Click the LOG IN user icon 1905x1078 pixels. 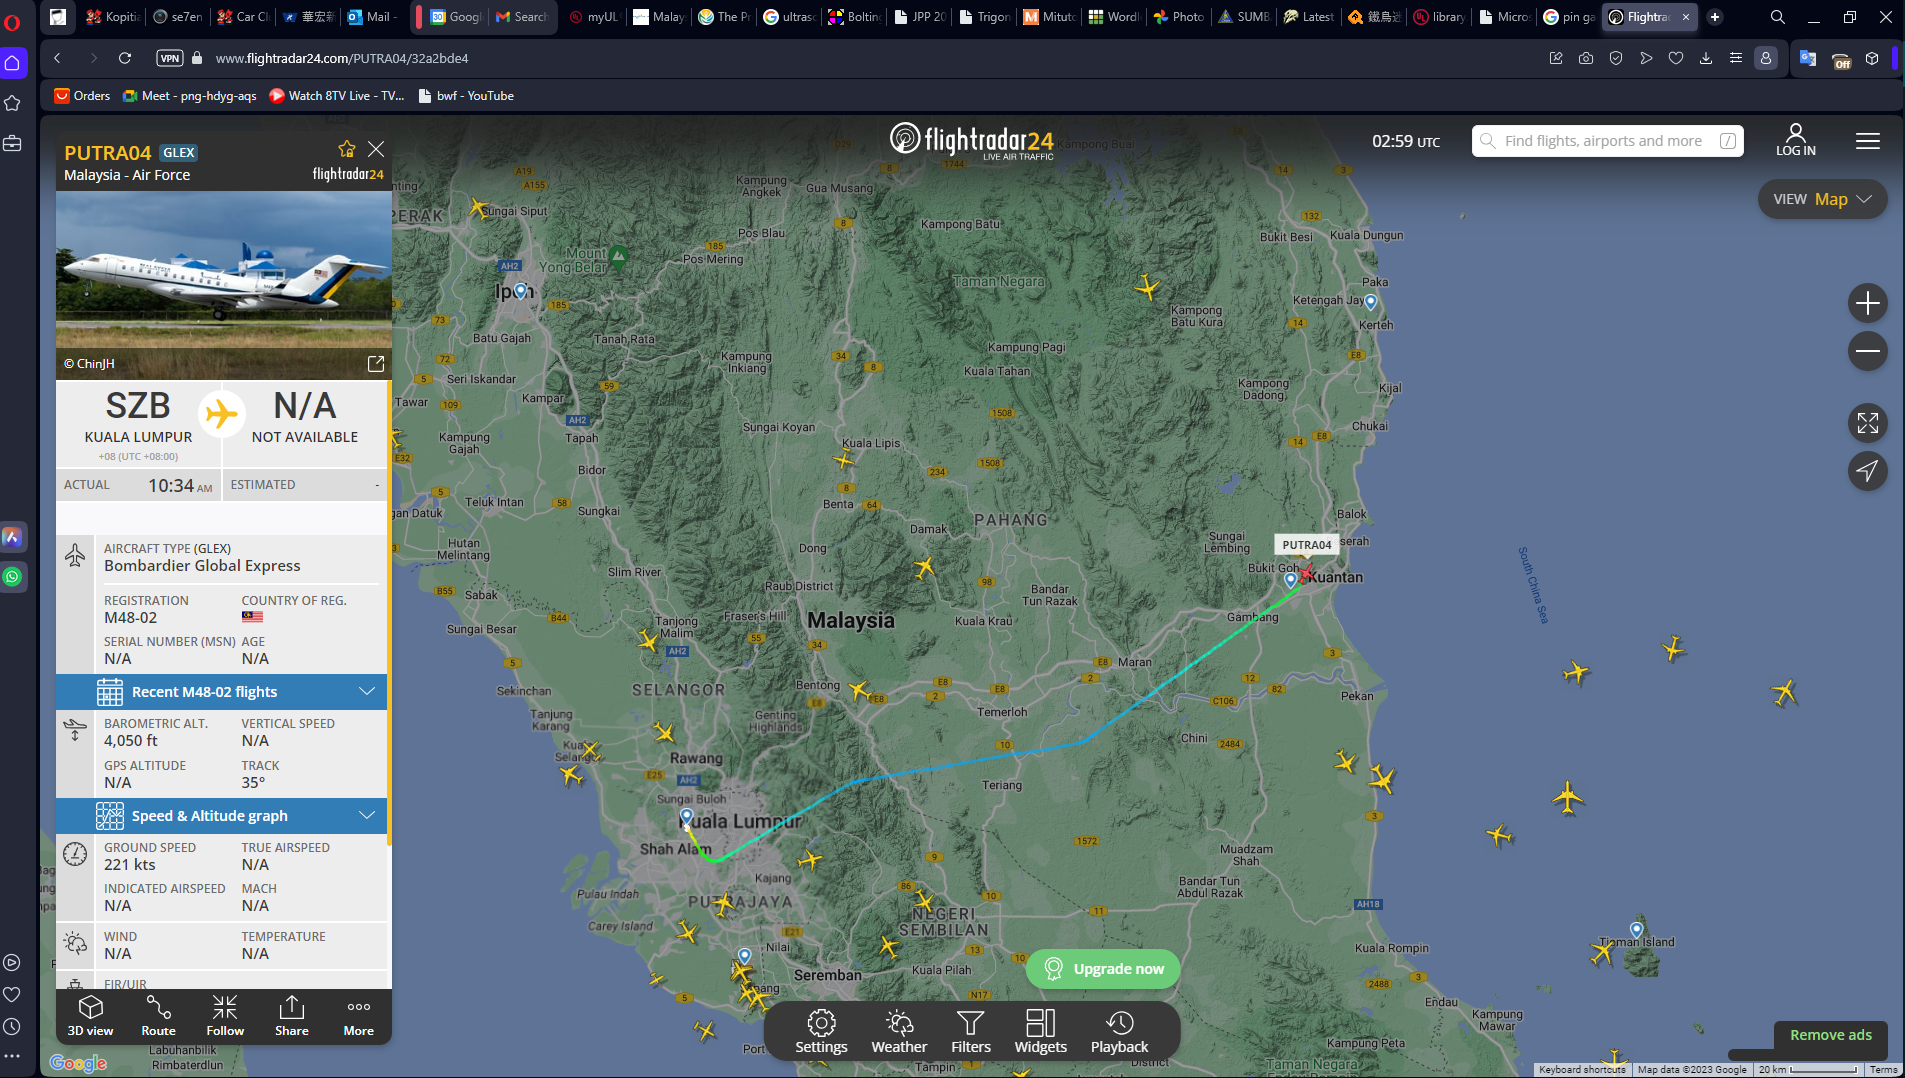point(1796,140)
